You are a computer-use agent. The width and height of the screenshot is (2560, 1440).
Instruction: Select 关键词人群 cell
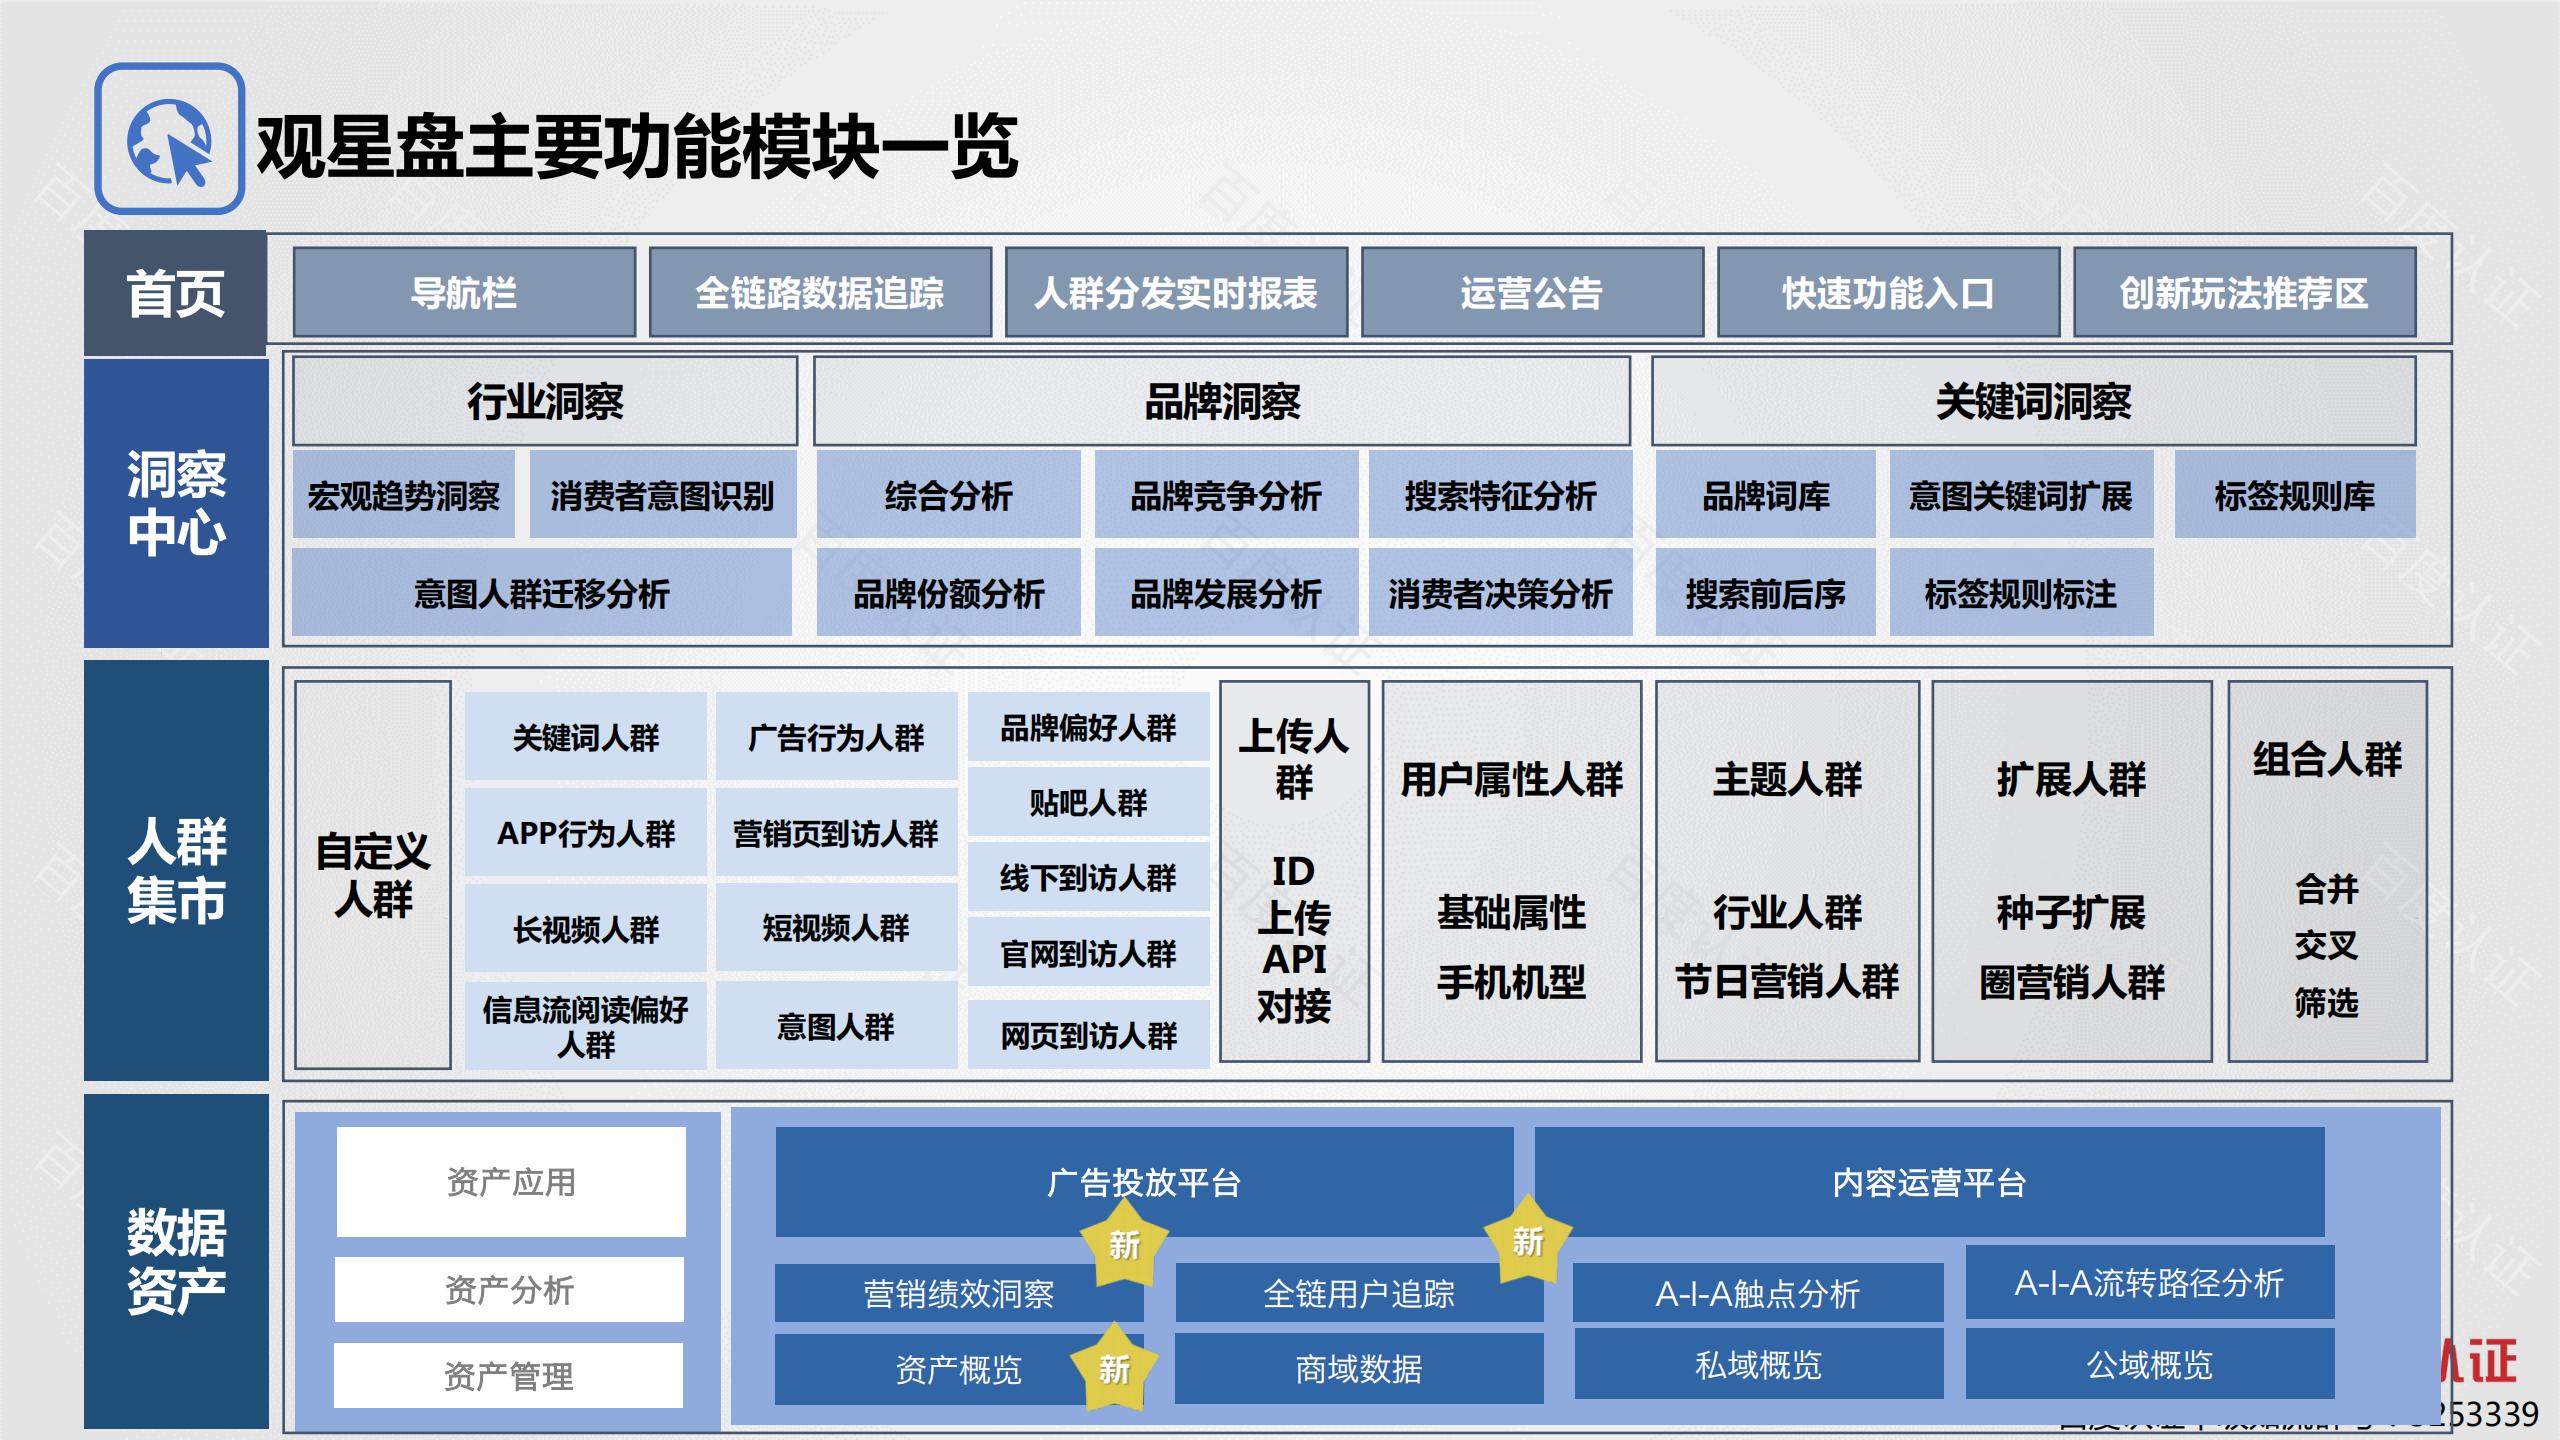586,737
